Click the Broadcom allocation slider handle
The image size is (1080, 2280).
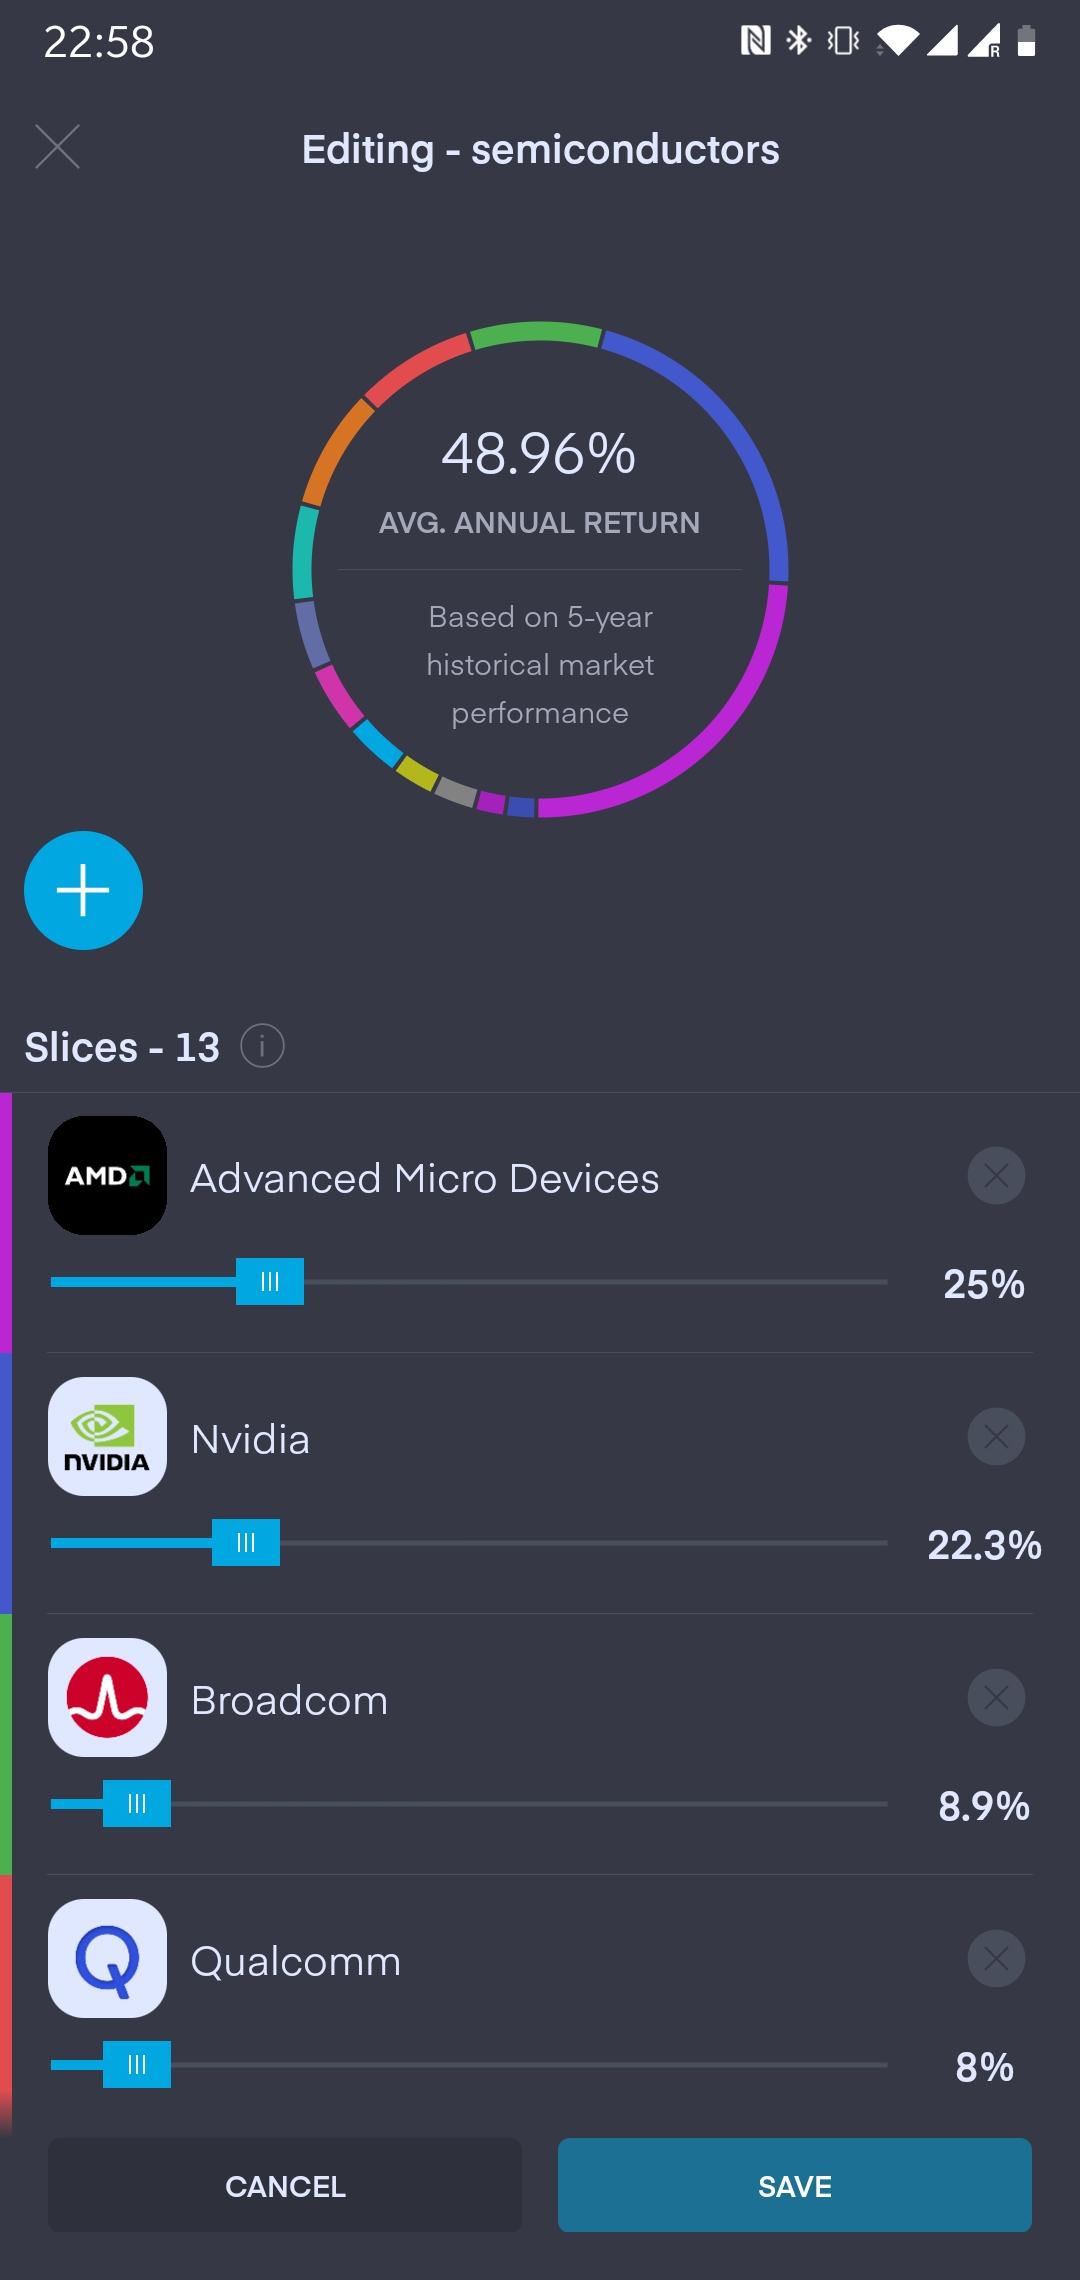(137, 1804)
